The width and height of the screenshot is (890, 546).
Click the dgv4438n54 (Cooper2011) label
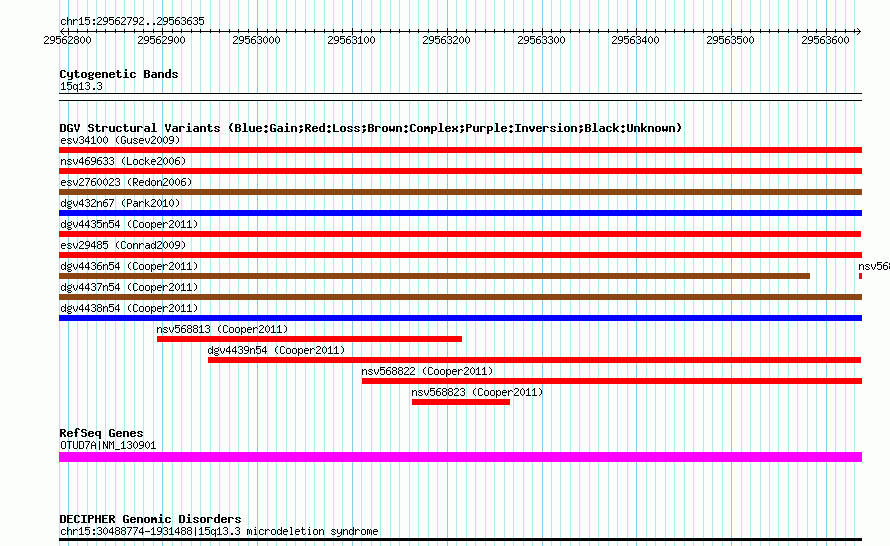(129, 308)
